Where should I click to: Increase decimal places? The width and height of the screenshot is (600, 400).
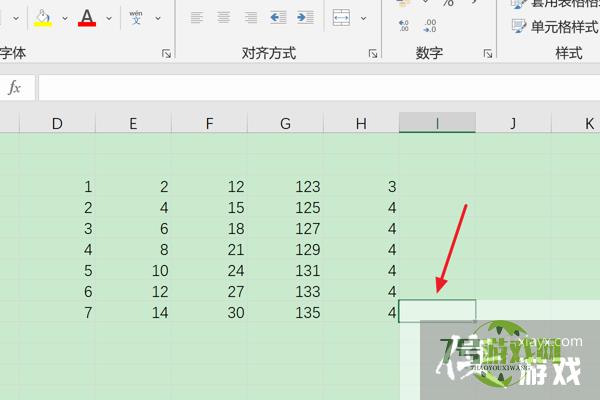point(404,26)
